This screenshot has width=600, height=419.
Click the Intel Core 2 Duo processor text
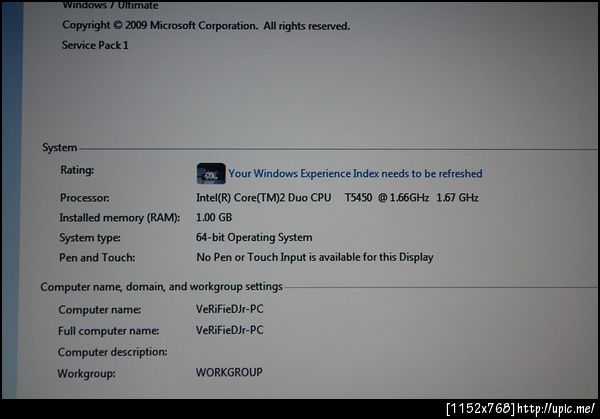pyautogui.click(x=337, y=197)
